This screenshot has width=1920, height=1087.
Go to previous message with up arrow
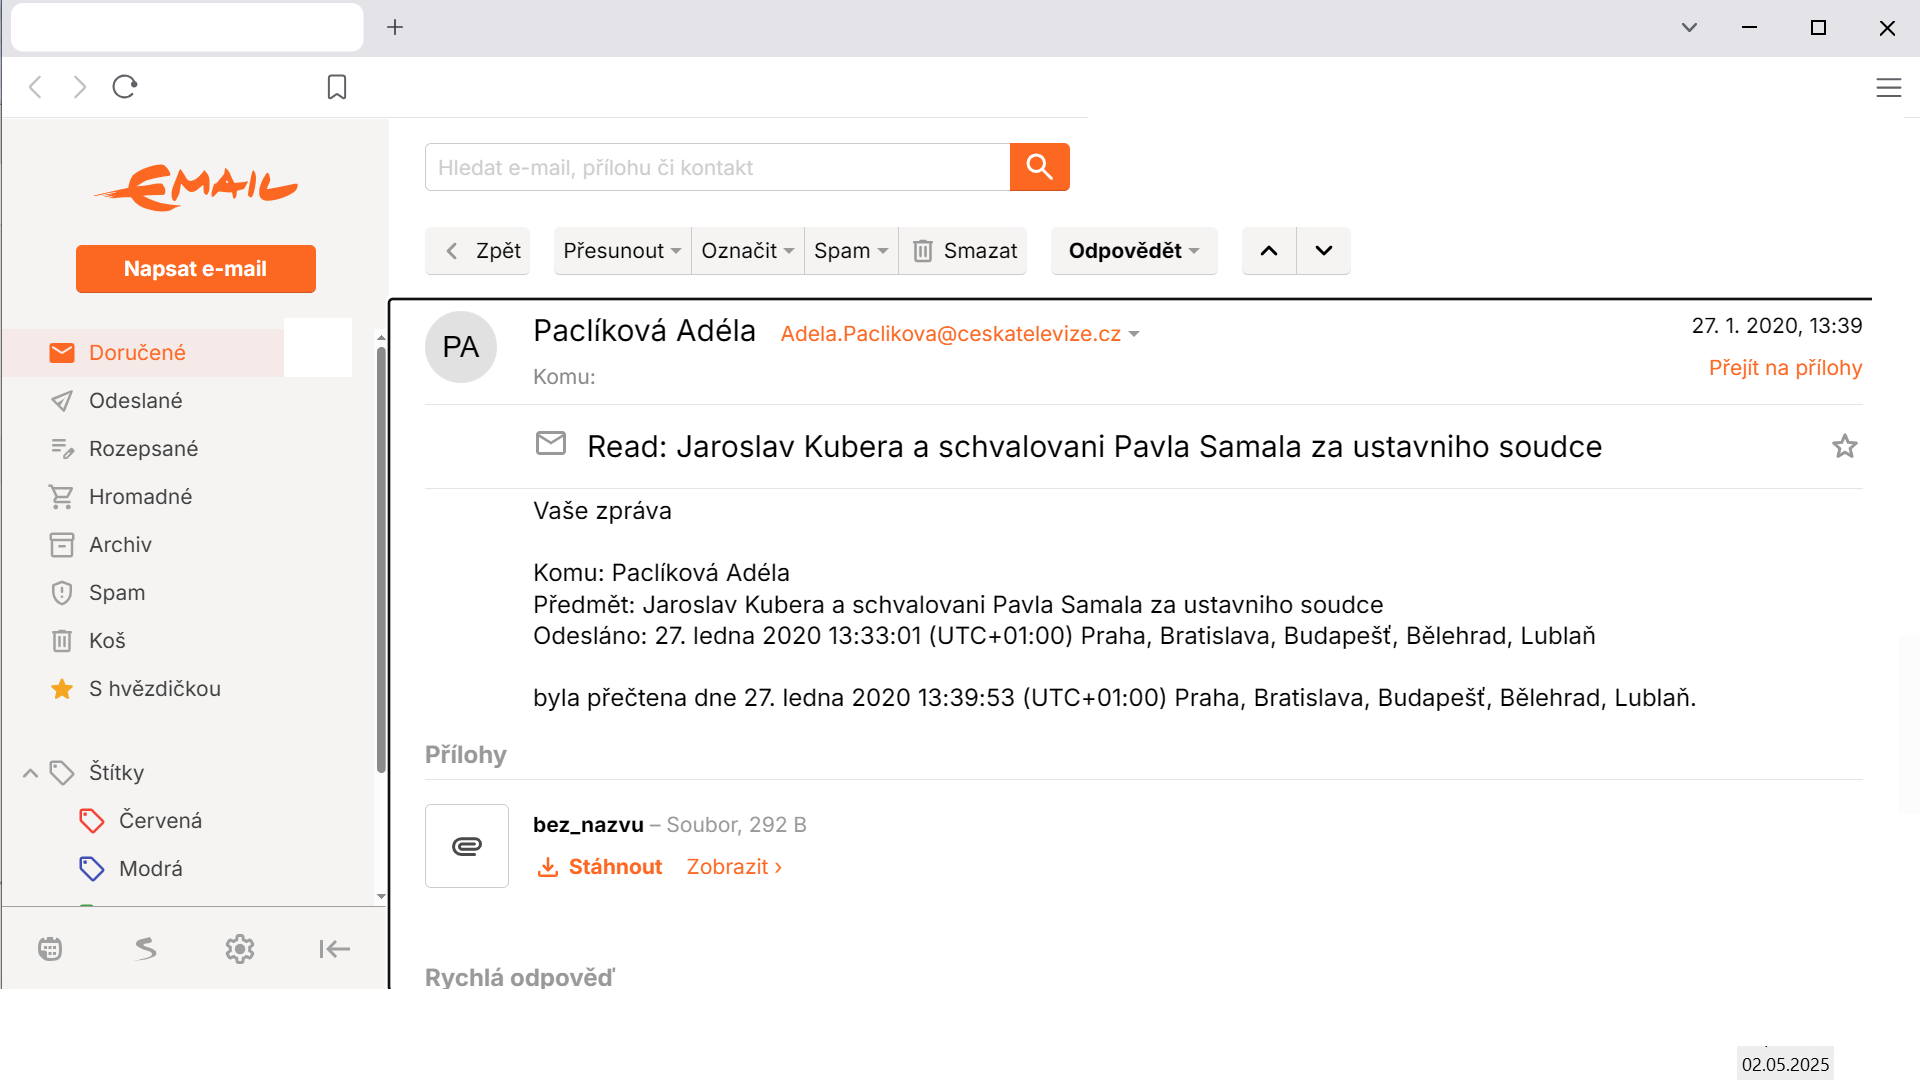tap(1269, 251)
